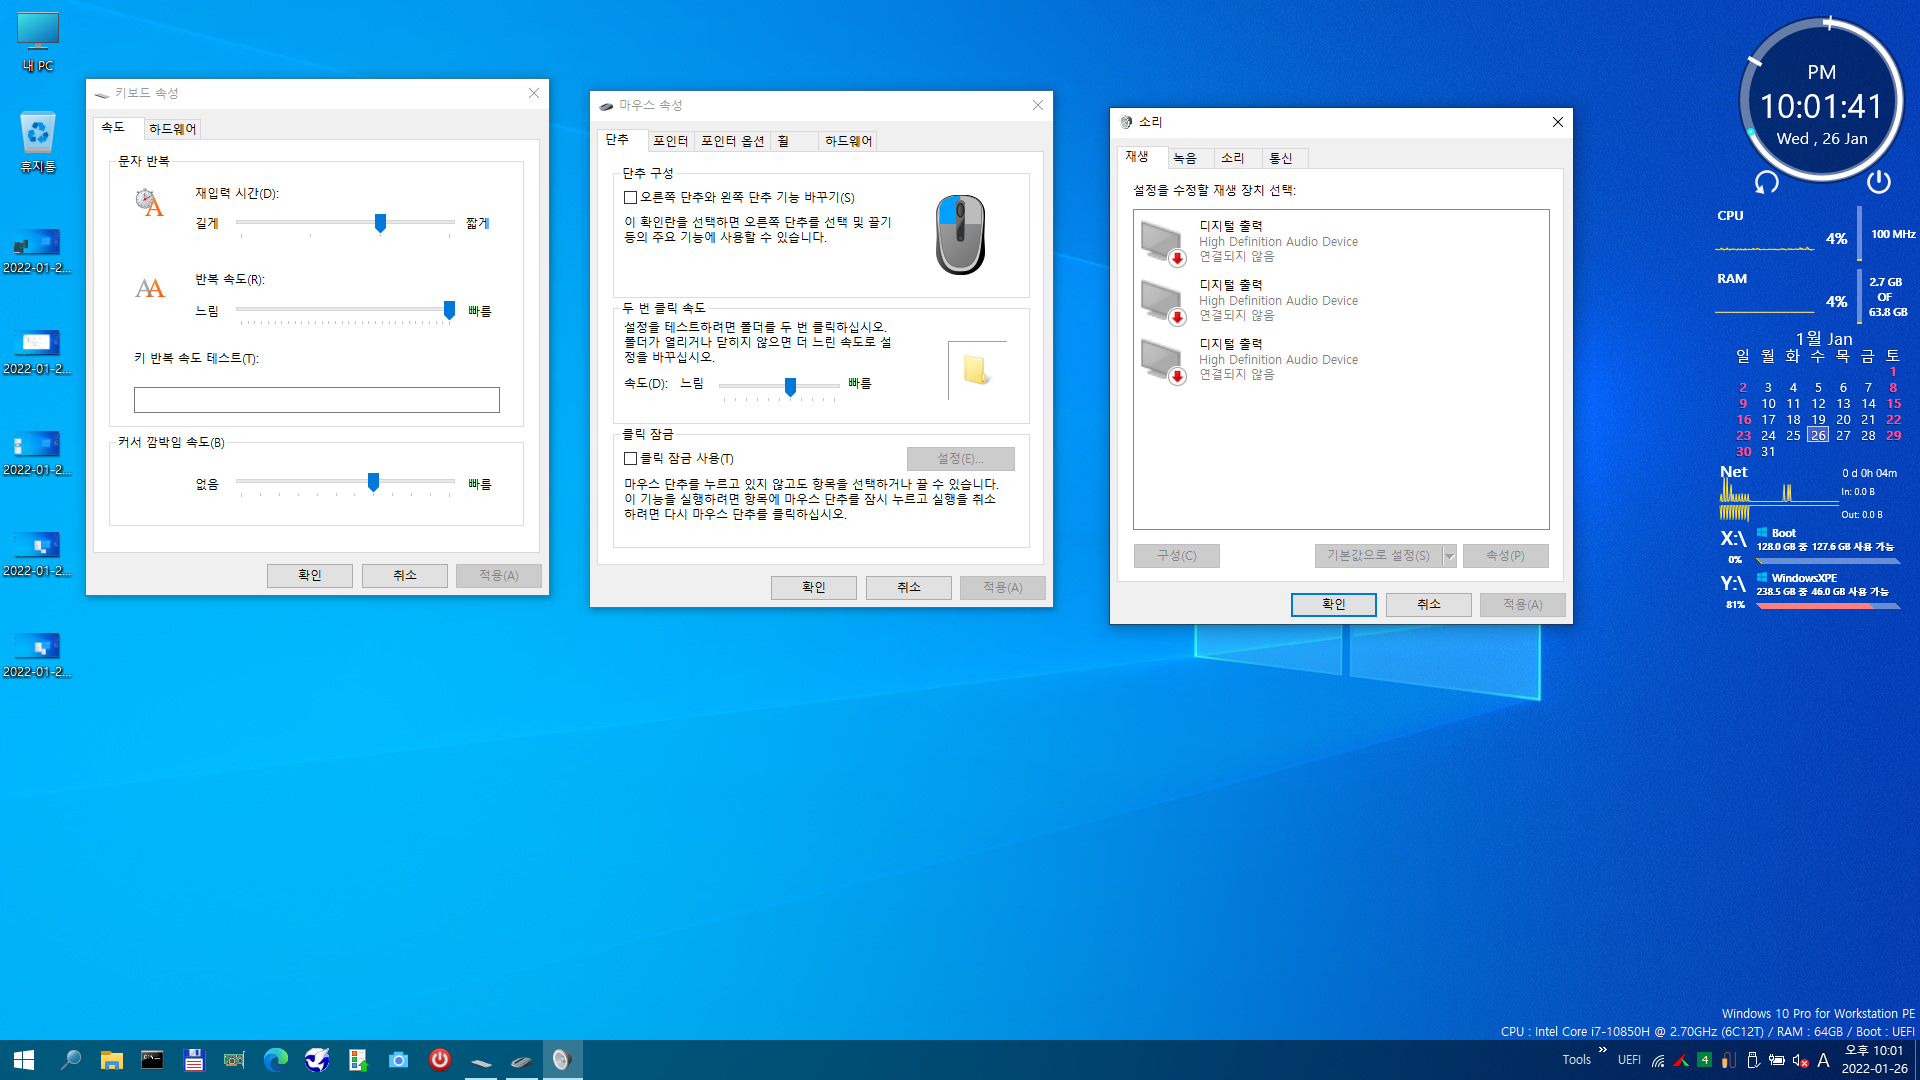Select the second 디지털 출력 playback device
Screen dimensions: 1920x1080
click(1341, 300)
